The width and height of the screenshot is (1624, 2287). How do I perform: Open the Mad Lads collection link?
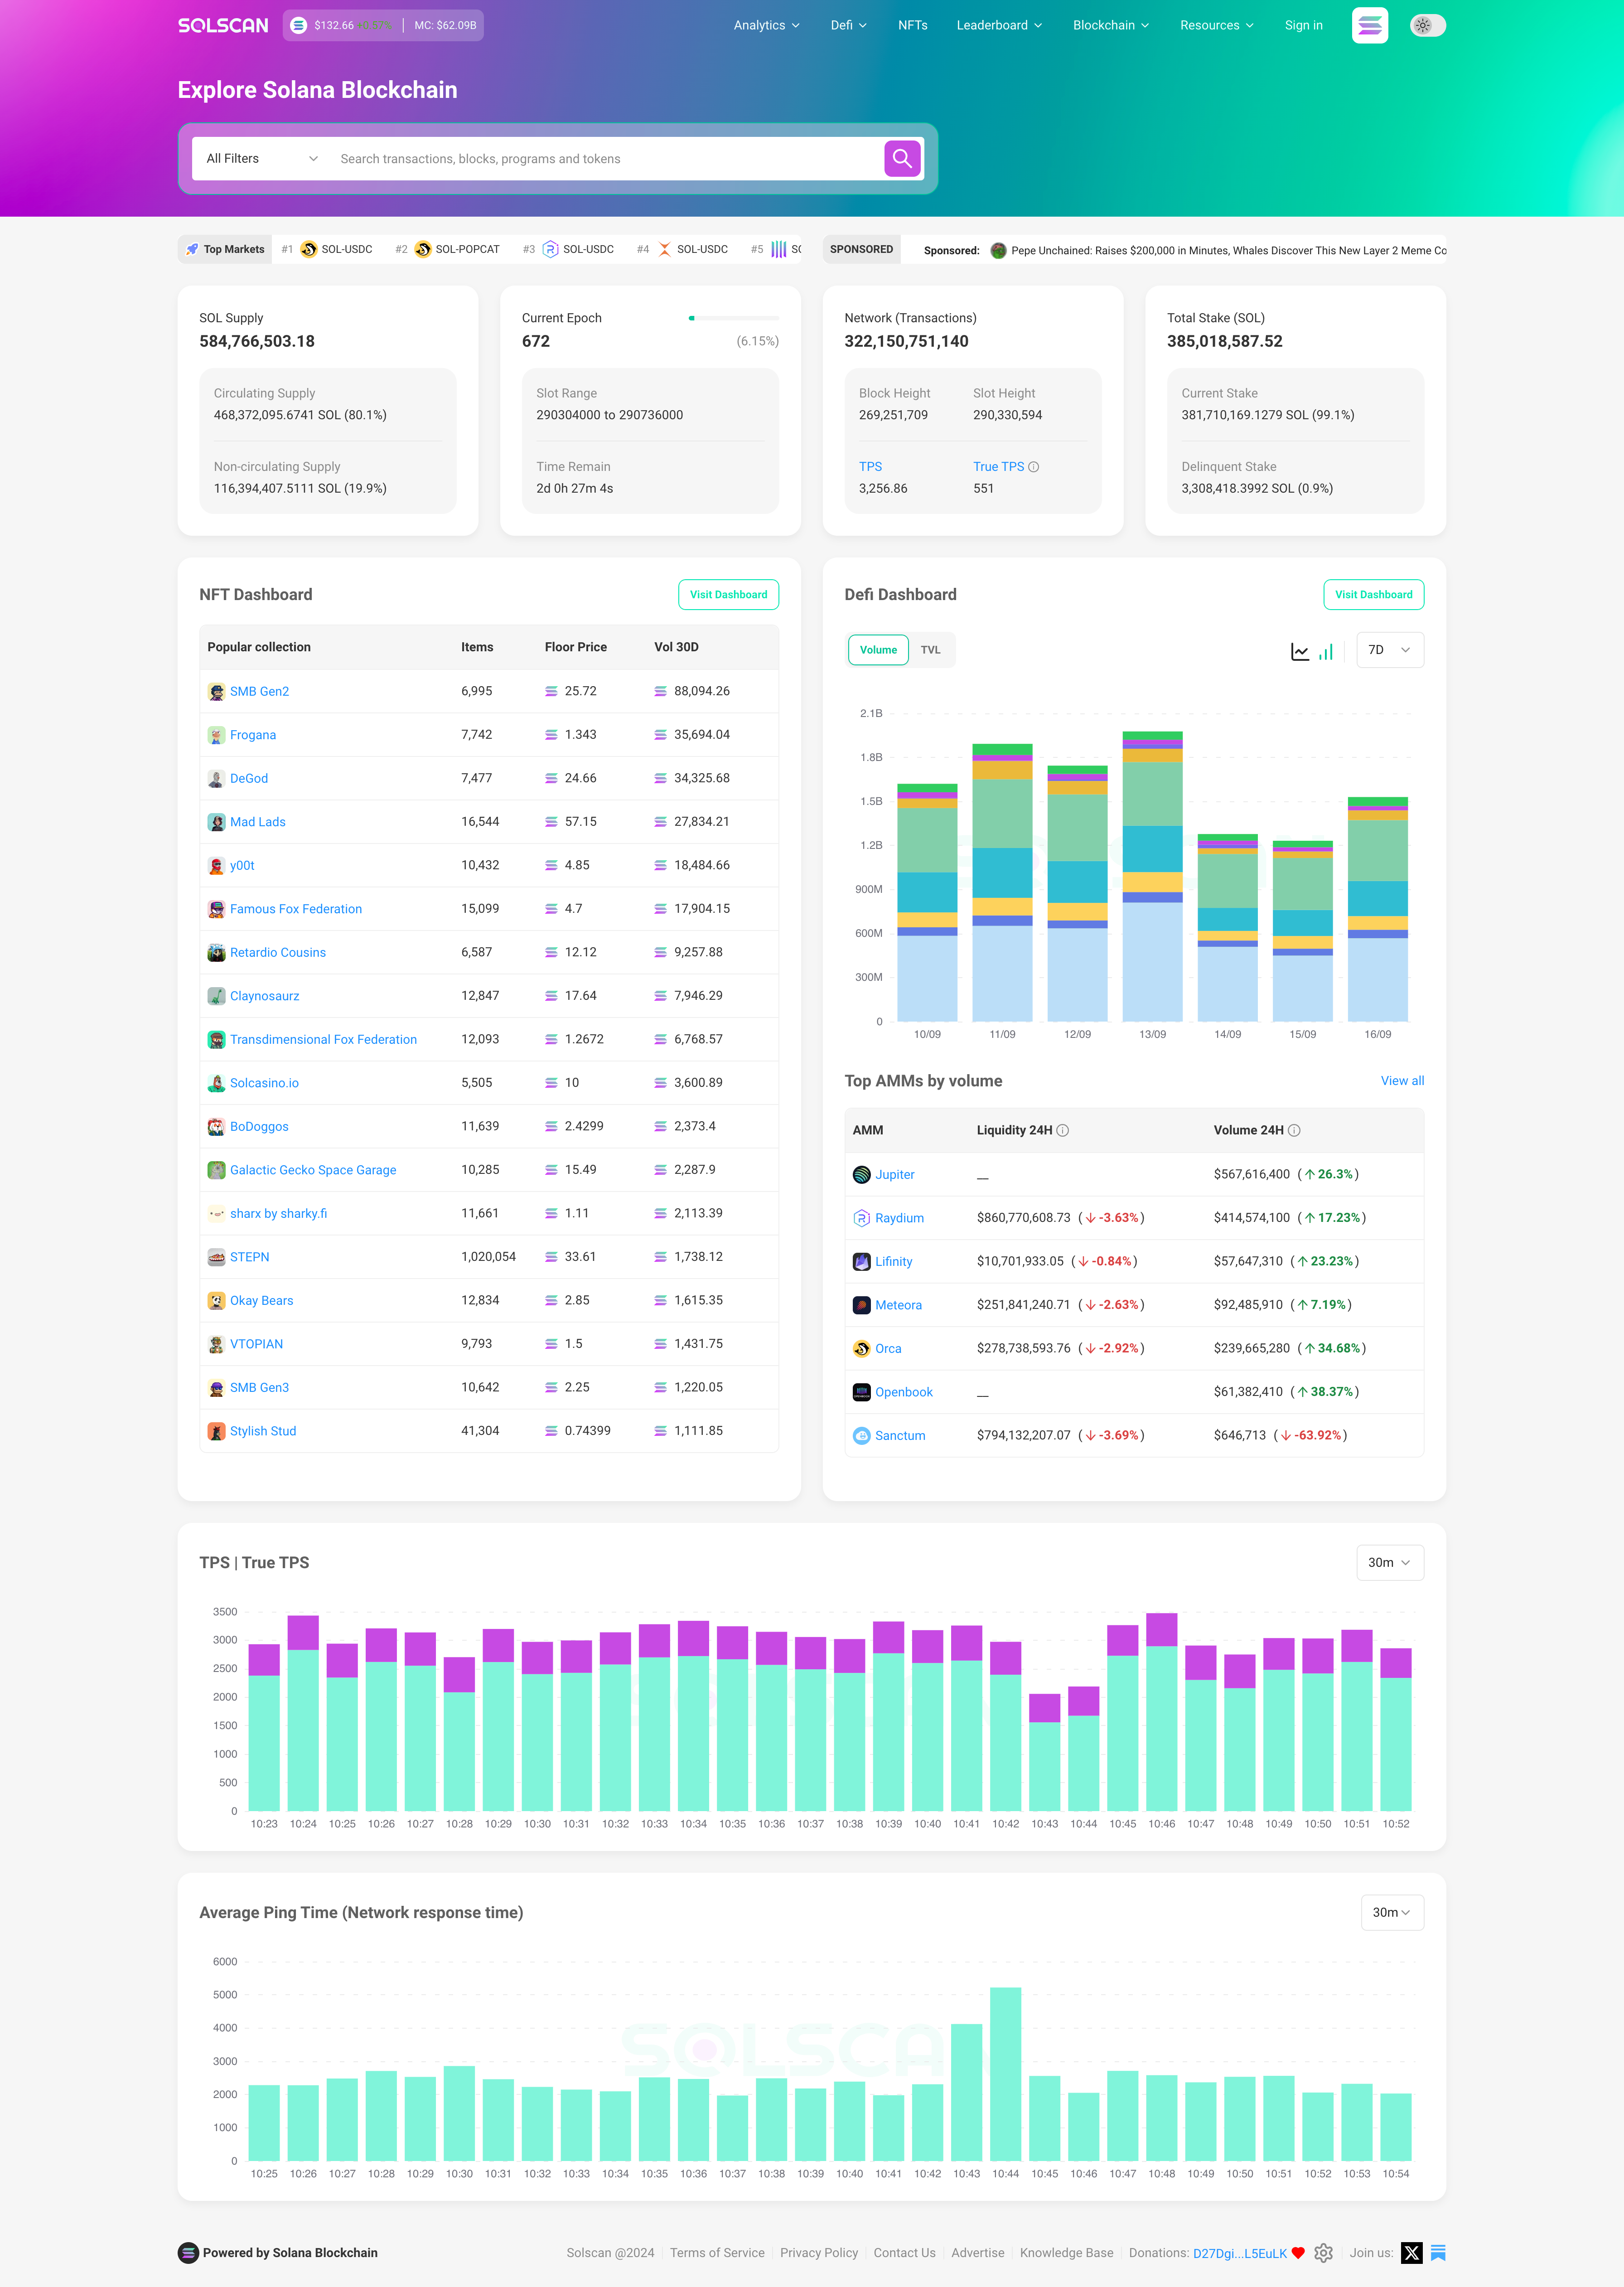[x=257, y=822]
